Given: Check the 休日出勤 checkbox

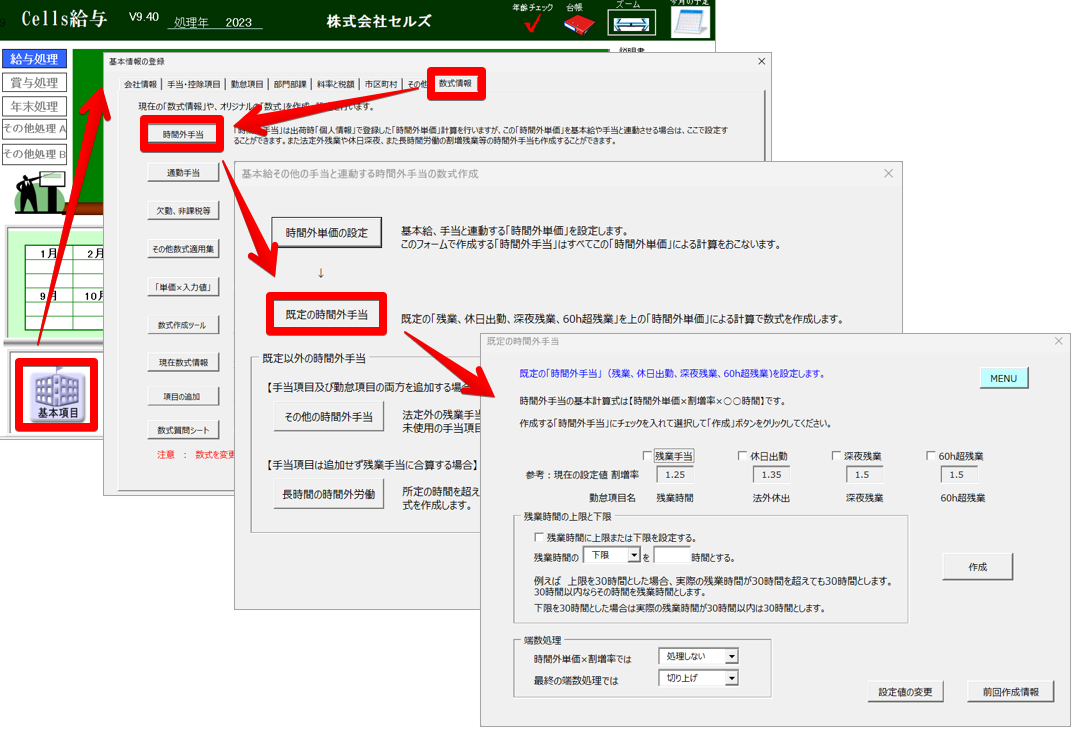Looking at the screenshot, I should 742,456.
